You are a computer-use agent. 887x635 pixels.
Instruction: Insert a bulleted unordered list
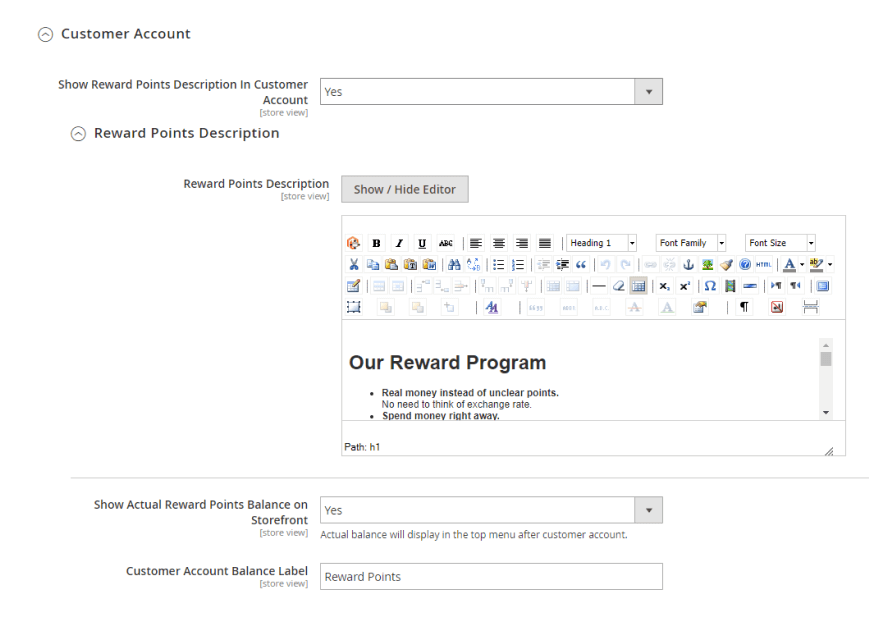[498, 264]
